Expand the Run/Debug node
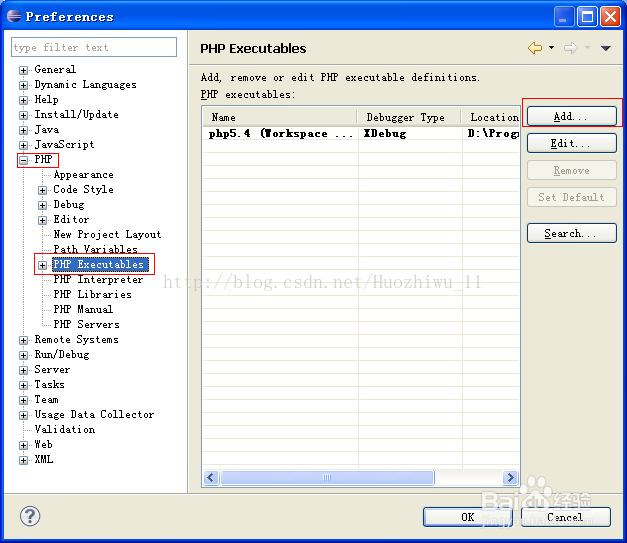This screenshot has width=627, height=543. click(x=24, y=355)
